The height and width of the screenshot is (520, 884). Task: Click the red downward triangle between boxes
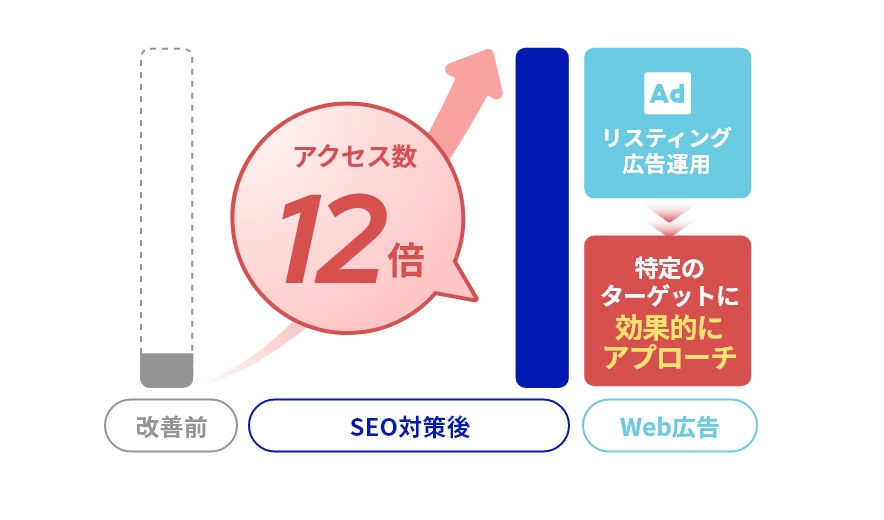668,221
